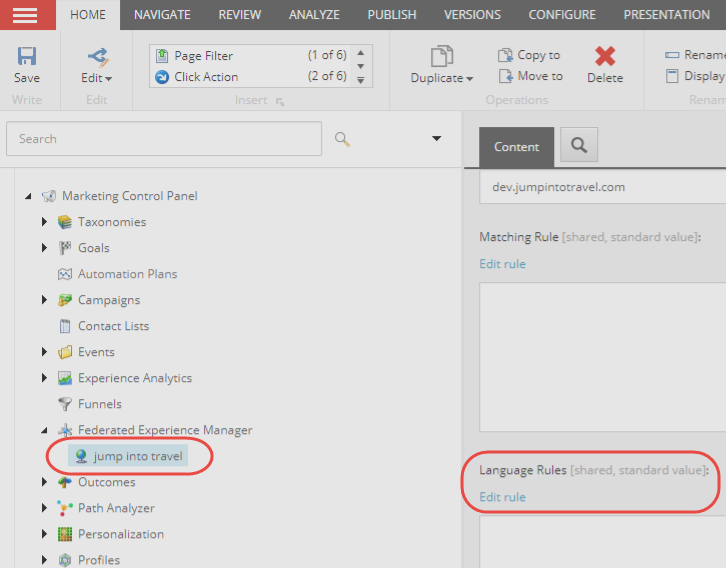Image resolution: width=726 pixels, height=568 pixels.
Task: Click Edit rule under Language Rules
Action: (502, 497)
